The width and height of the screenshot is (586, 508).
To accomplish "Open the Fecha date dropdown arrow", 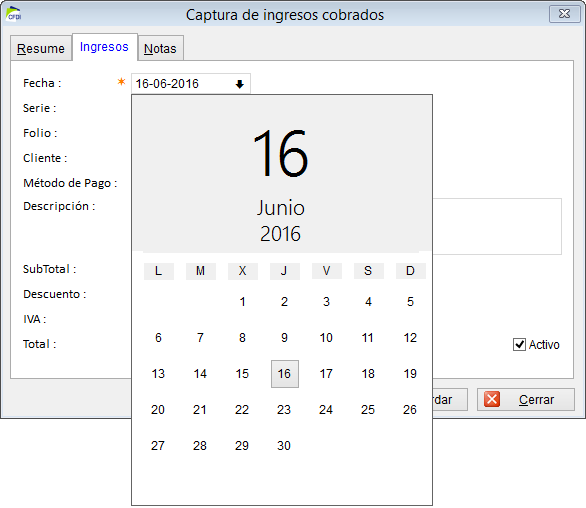I will pos(240,84).
